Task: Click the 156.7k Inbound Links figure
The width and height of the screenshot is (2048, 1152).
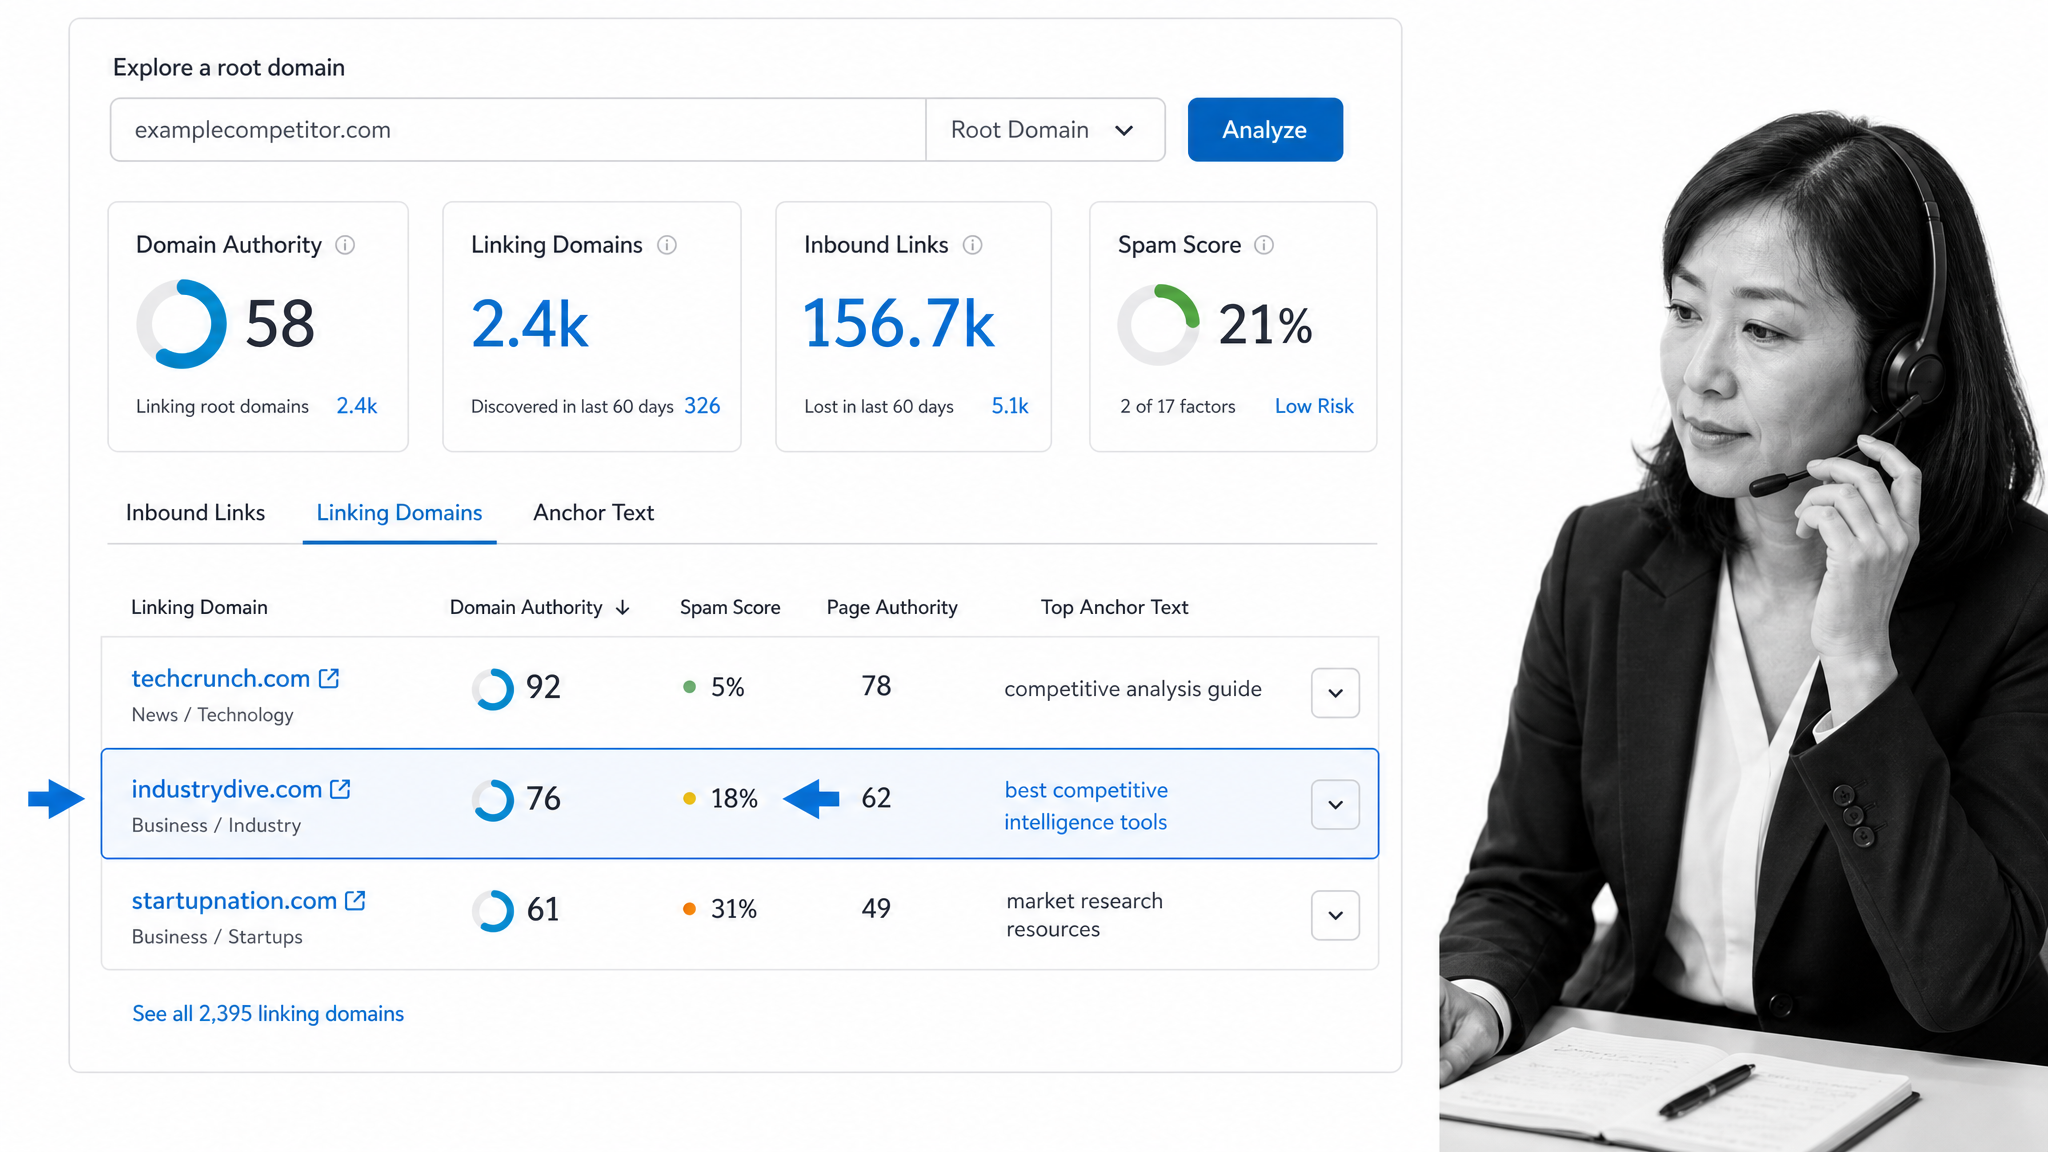Action: [899, 325]
